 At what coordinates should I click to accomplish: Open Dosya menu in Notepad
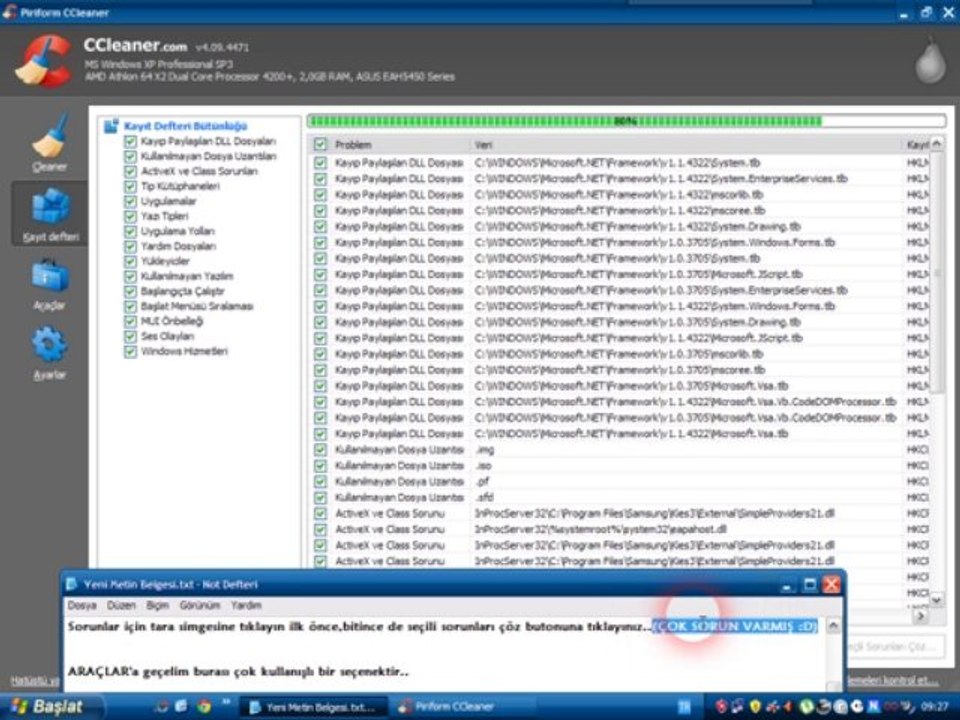pos(82,606)
